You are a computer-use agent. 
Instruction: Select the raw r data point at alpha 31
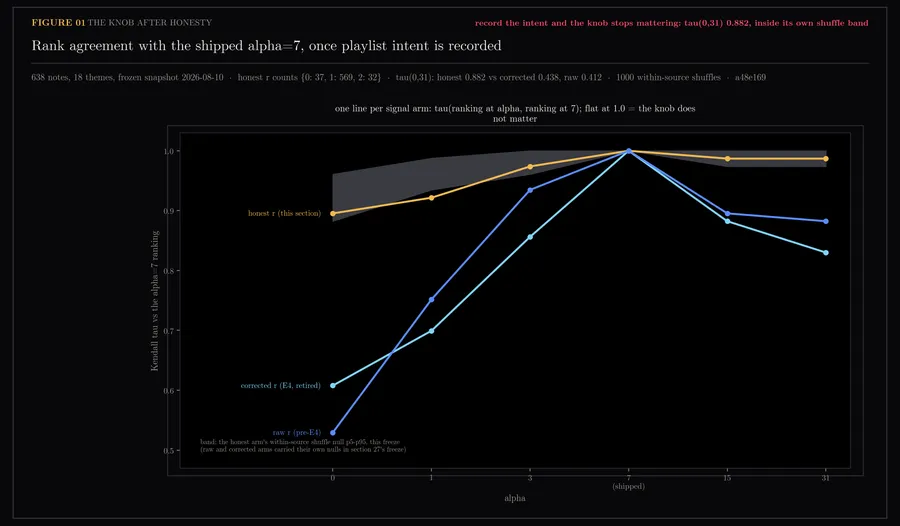[x=825, y=222]
